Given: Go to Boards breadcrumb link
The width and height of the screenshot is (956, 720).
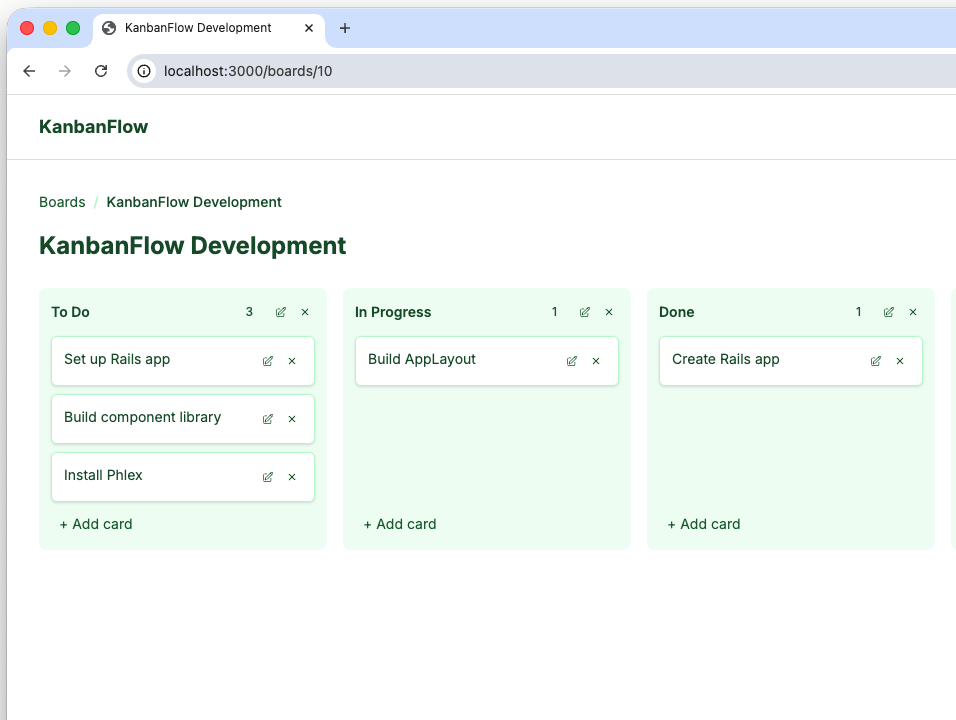Looking at the screenshot, I should click(62, 202).
